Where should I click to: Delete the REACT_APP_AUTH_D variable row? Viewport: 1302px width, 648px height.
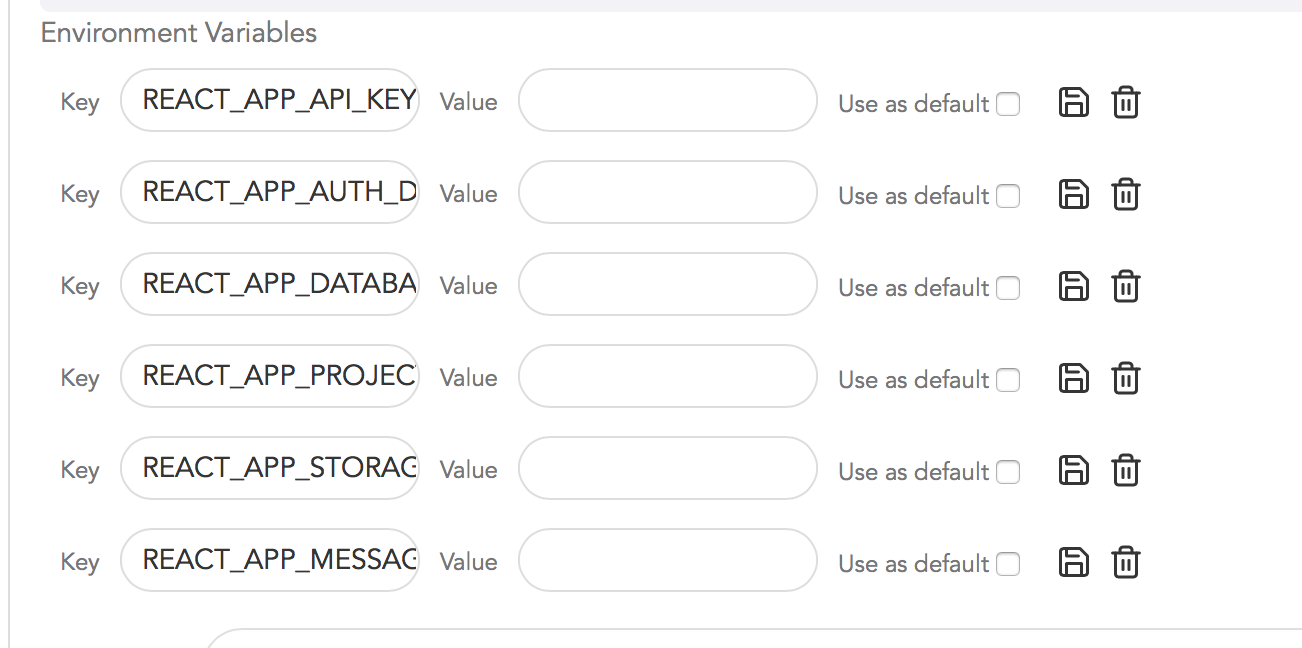(x=1126, y=194)
